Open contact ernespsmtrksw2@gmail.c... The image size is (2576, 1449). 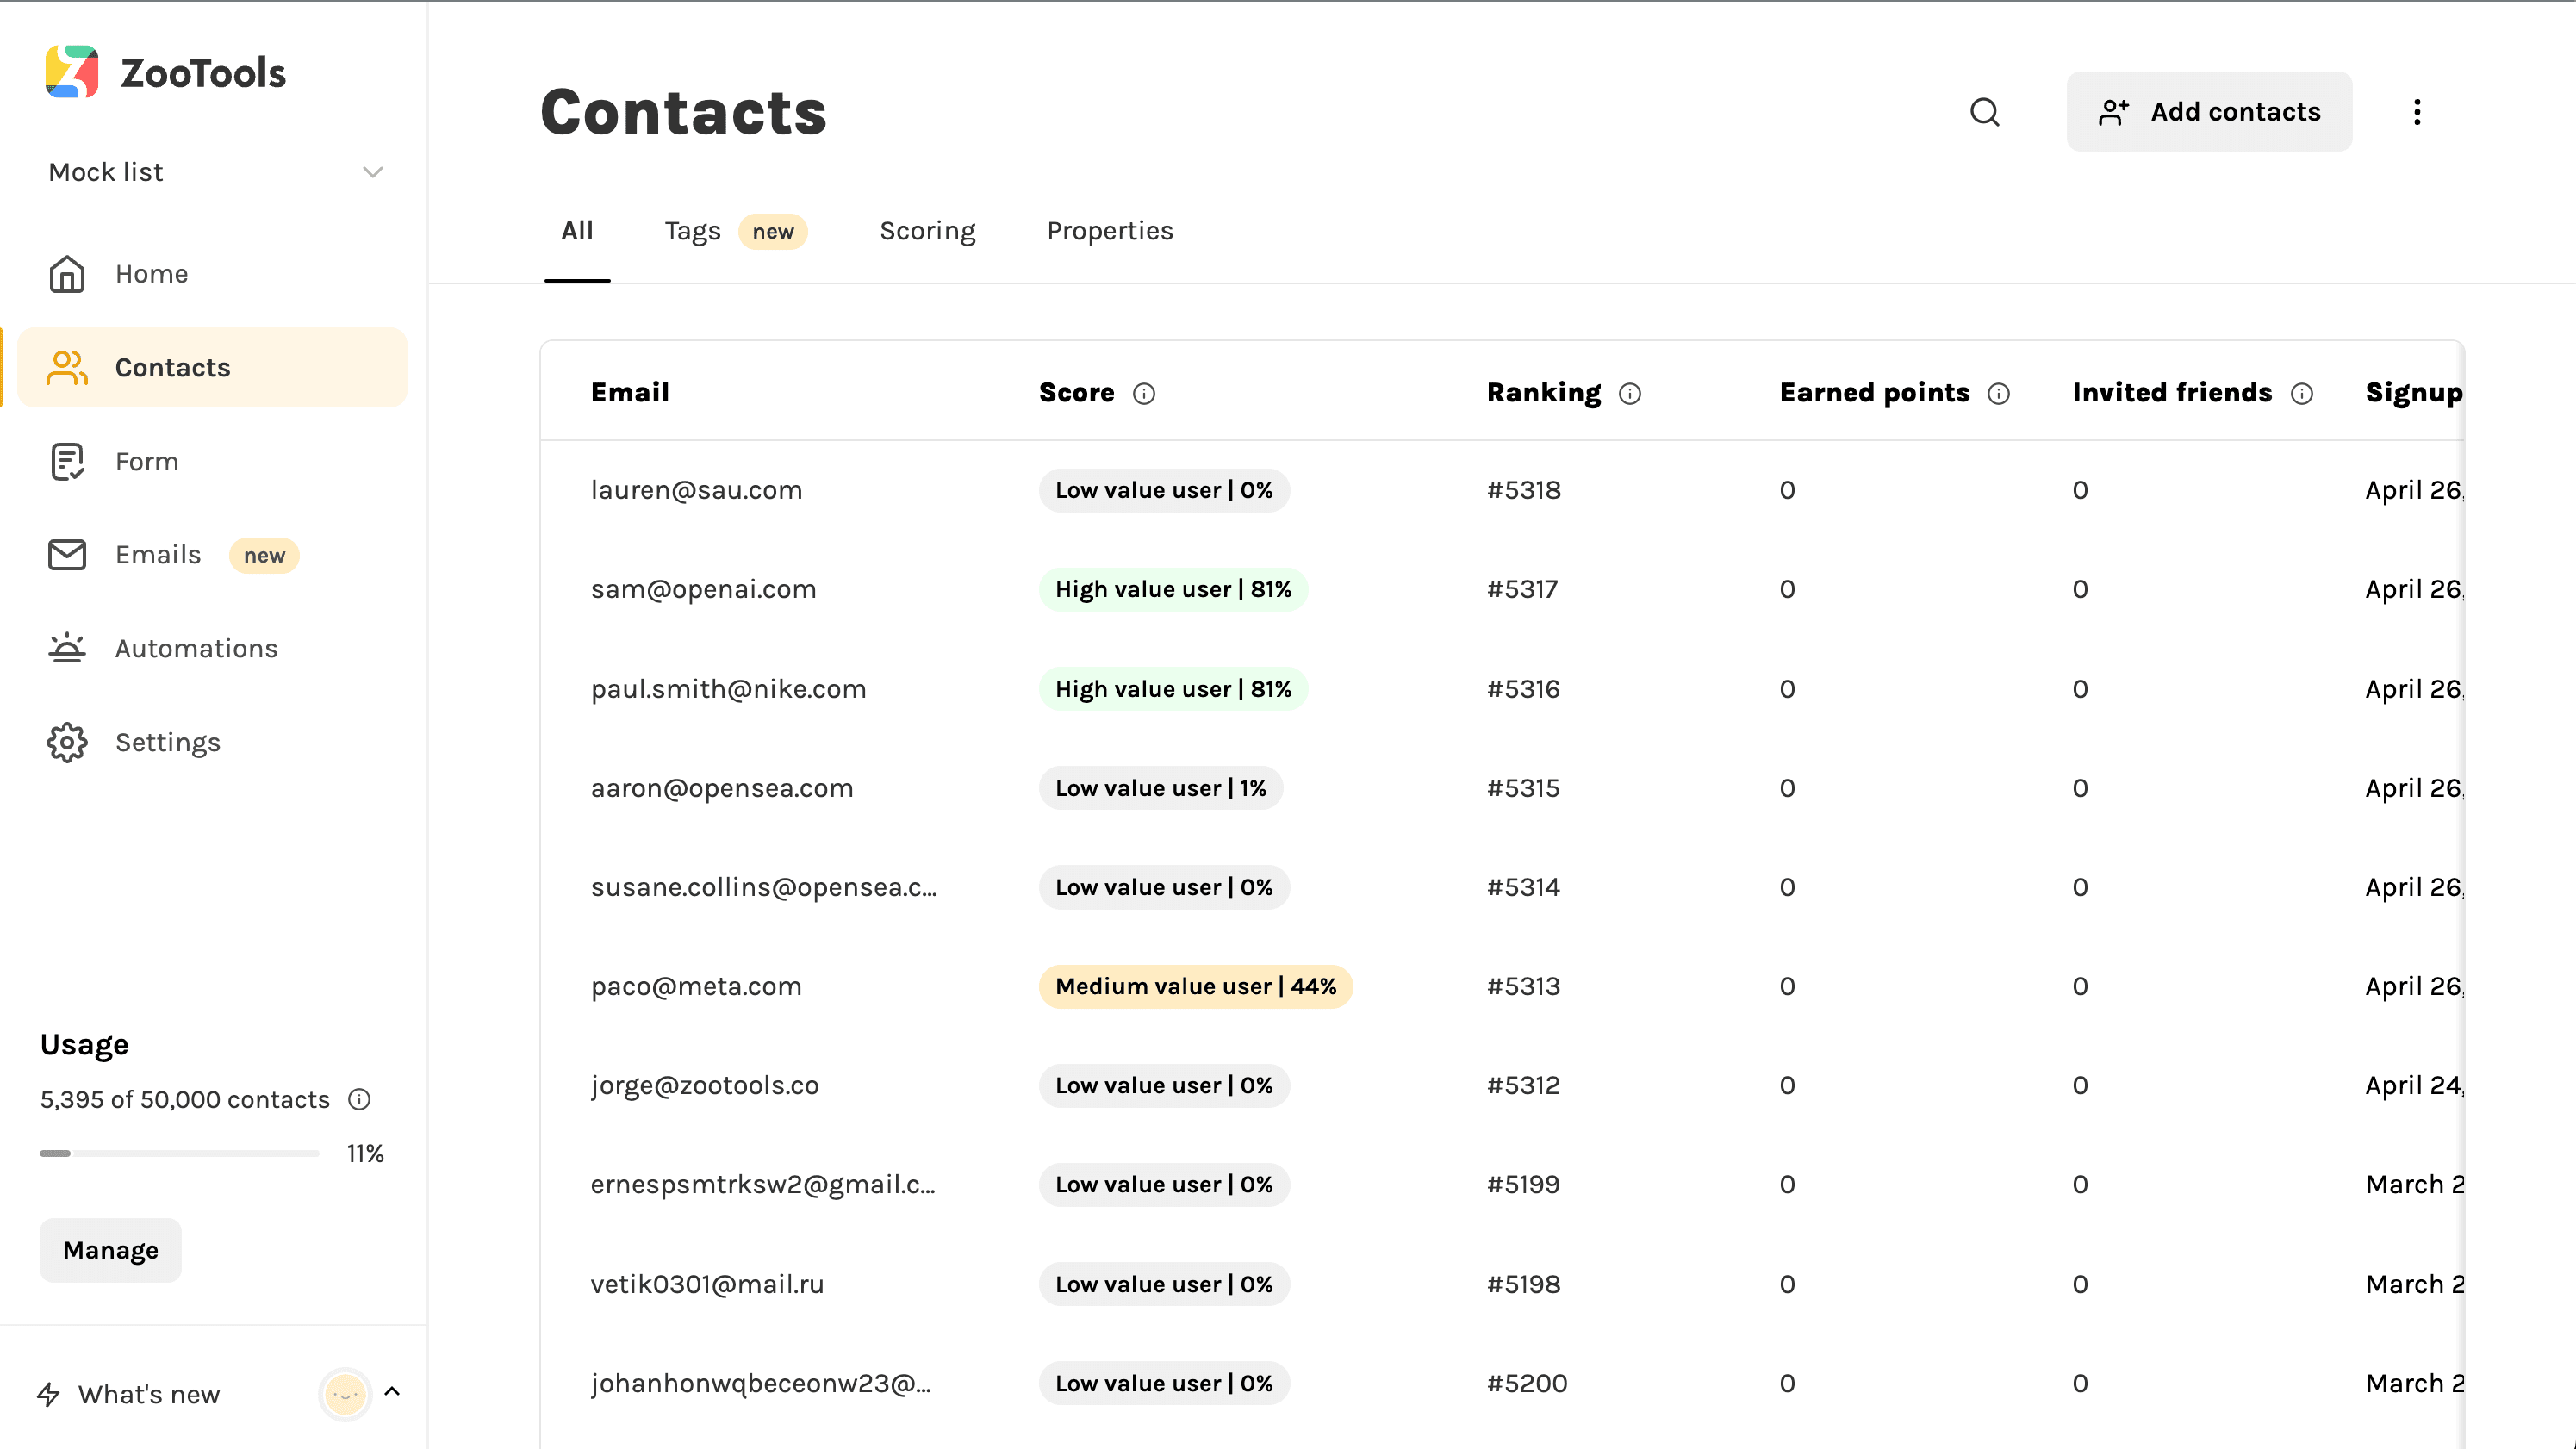tap(763, 1184)
